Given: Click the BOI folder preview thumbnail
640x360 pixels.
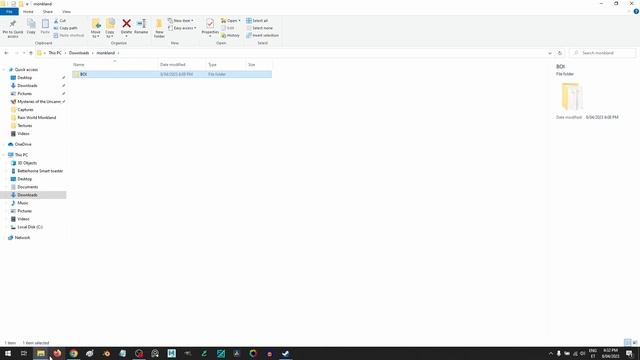Looking at the screenshot, I should (572, 97).
